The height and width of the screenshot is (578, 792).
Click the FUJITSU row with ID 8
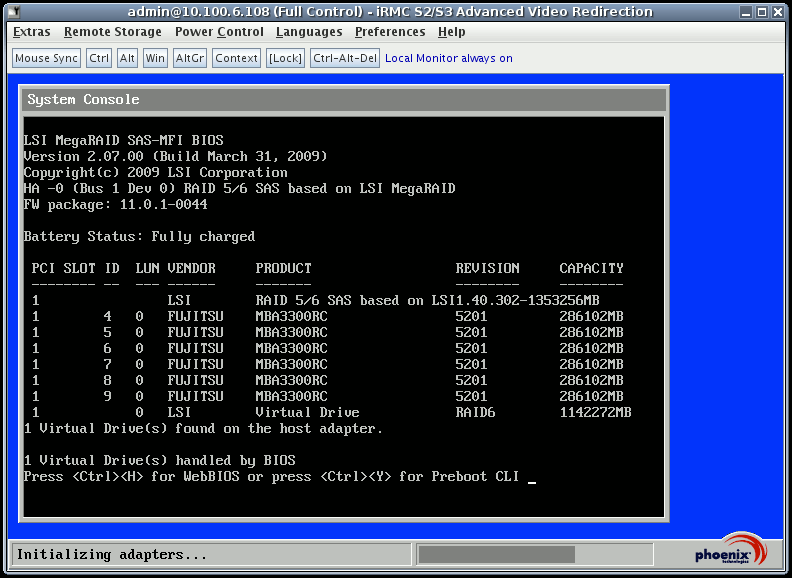[x=327, y=380]
